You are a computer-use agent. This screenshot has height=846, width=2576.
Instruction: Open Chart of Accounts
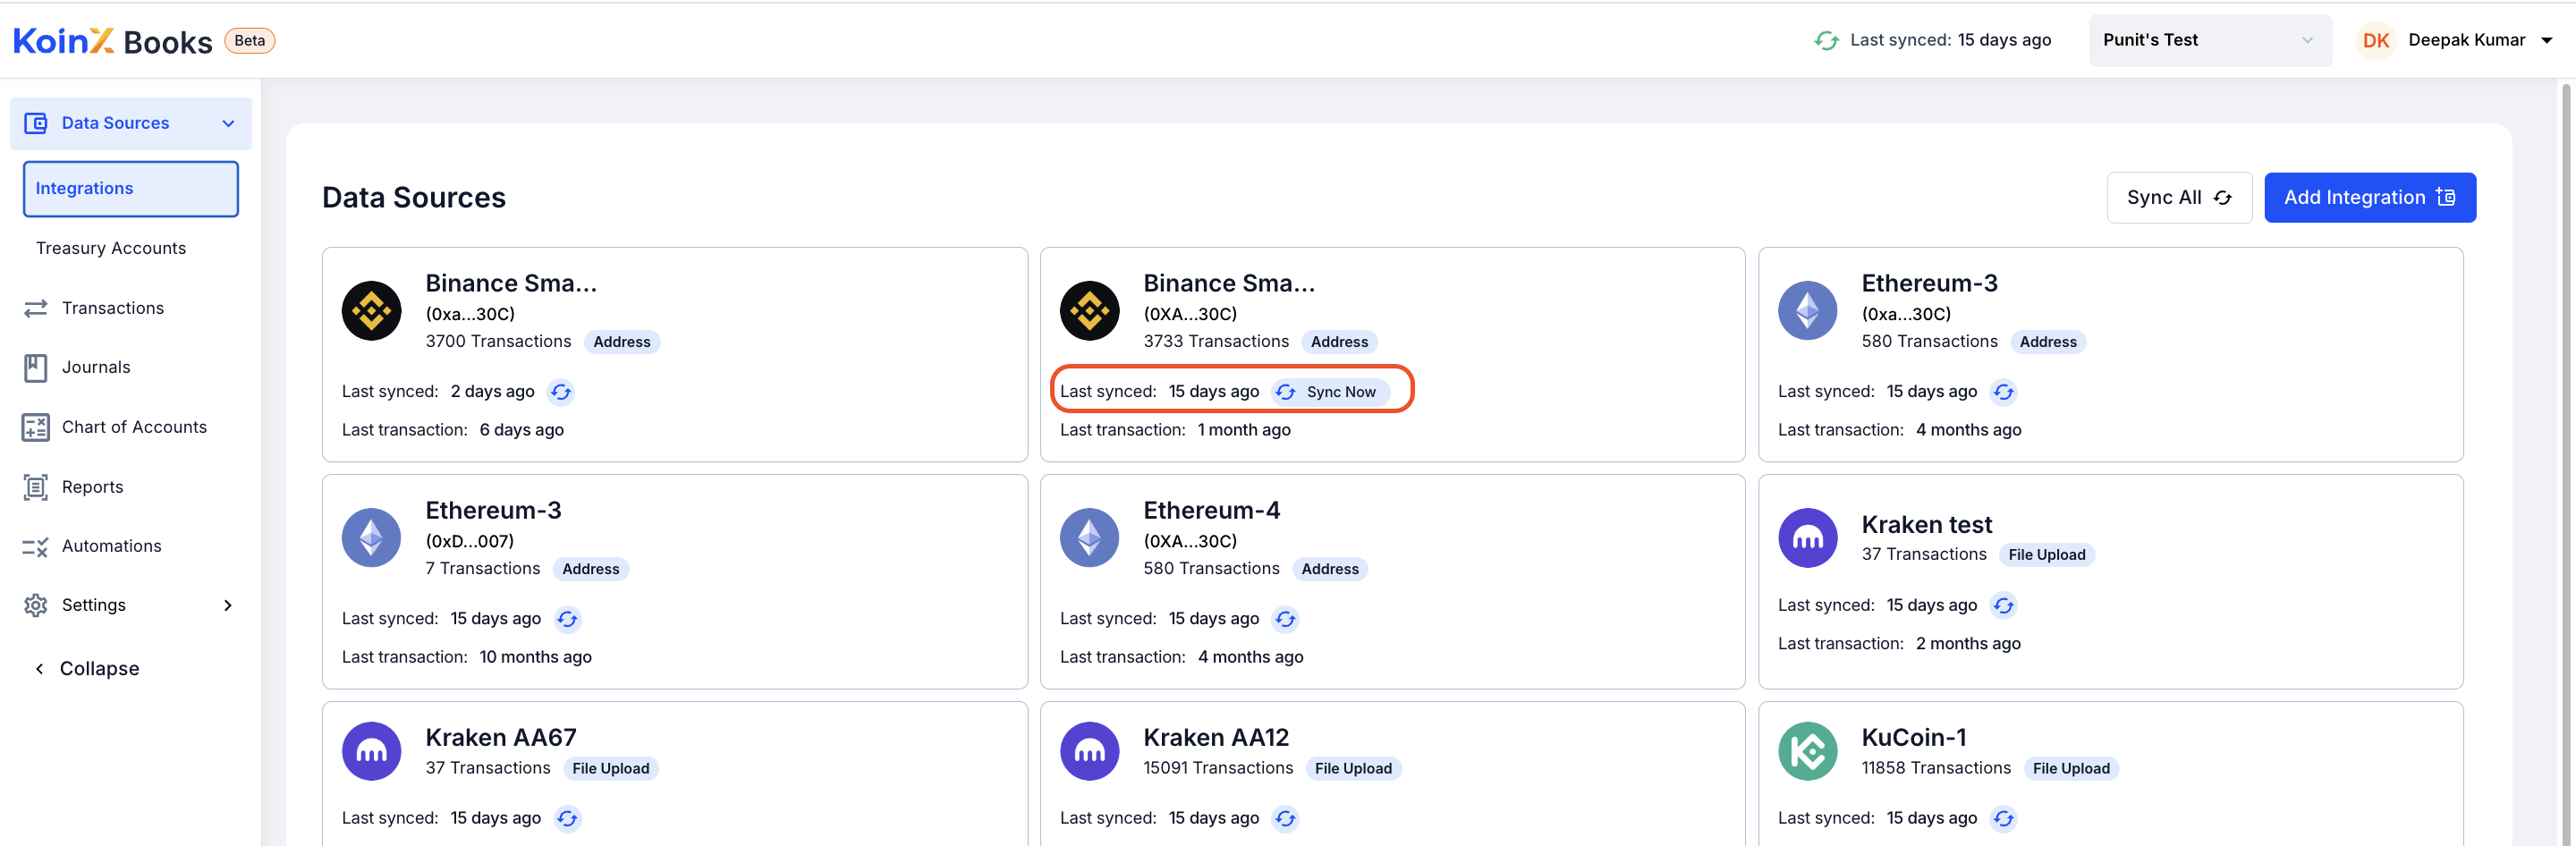[x=134, y=427]
